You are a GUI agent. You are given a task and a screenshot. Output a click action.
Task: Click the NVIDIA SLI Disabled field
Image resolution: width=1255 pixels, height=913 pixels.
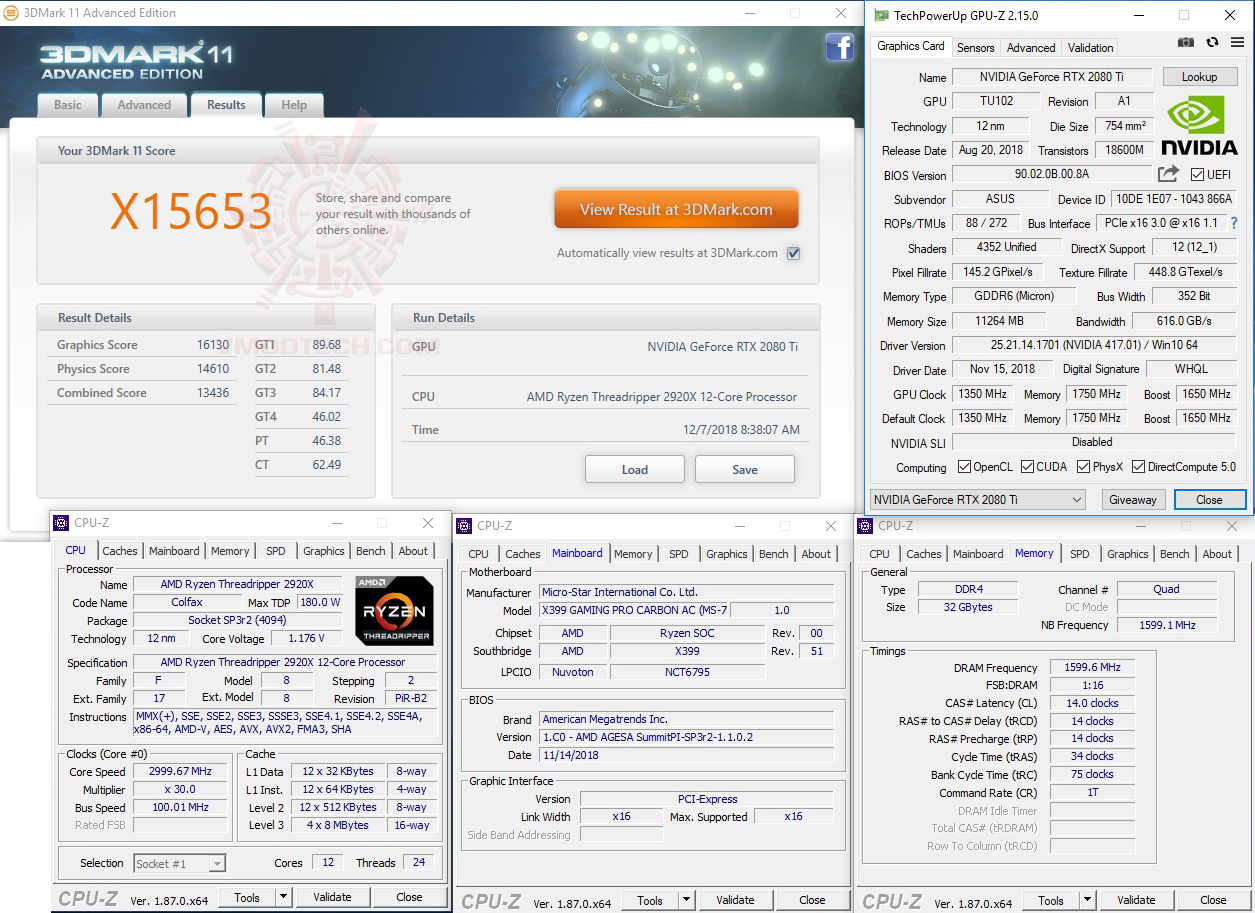1093,442
